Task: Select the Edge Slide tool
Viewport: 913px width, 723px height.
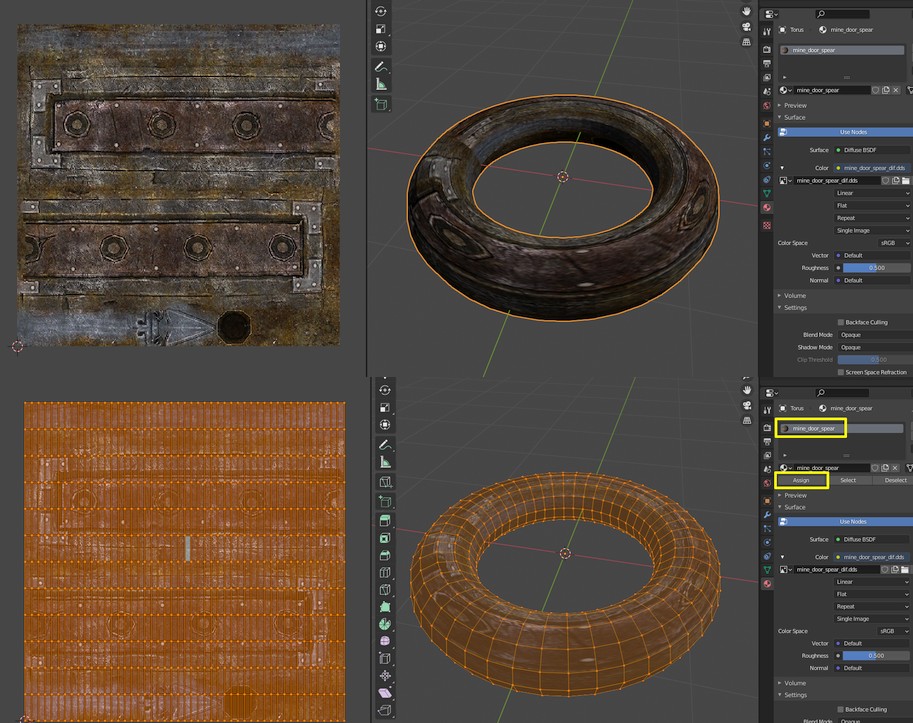Action: click(x=385, y=658)
